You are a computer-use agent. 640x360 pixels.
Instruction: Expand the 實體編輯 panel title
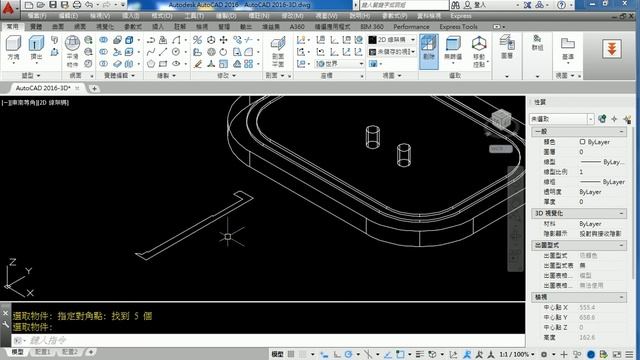click(x=119, y=76)
